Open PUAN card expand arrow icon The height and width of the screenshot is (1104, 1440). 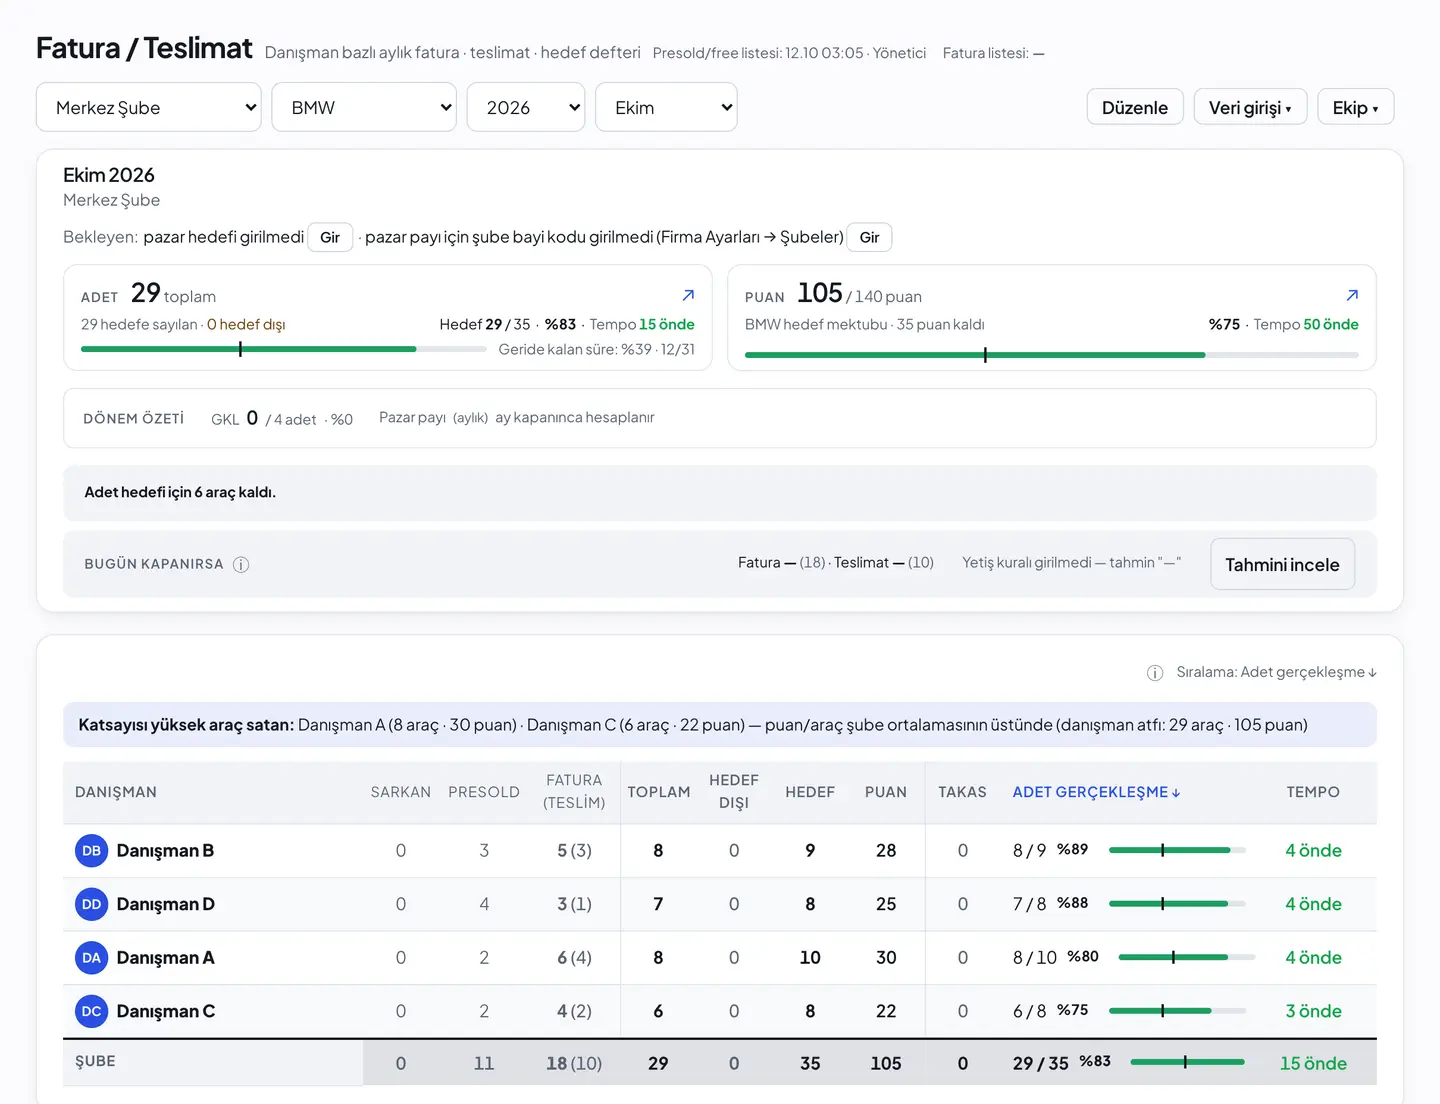1352,295
